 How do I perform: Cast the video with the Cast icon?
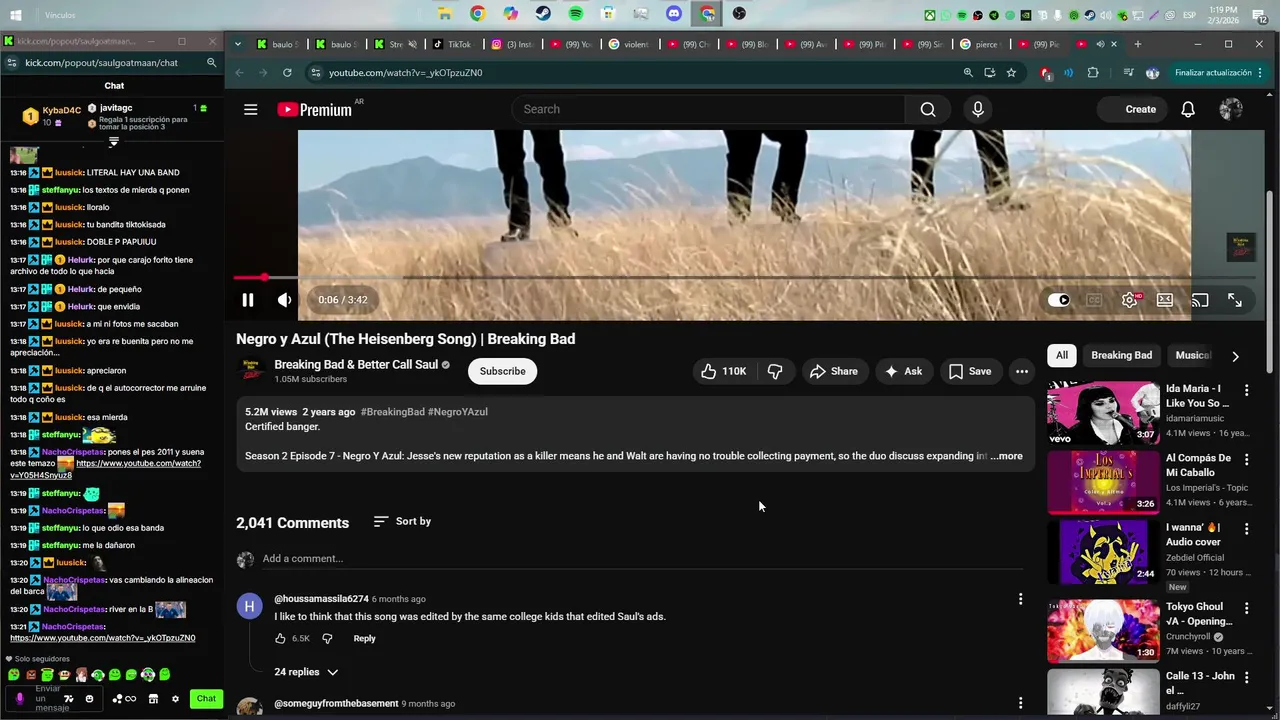click(1200, 300)
